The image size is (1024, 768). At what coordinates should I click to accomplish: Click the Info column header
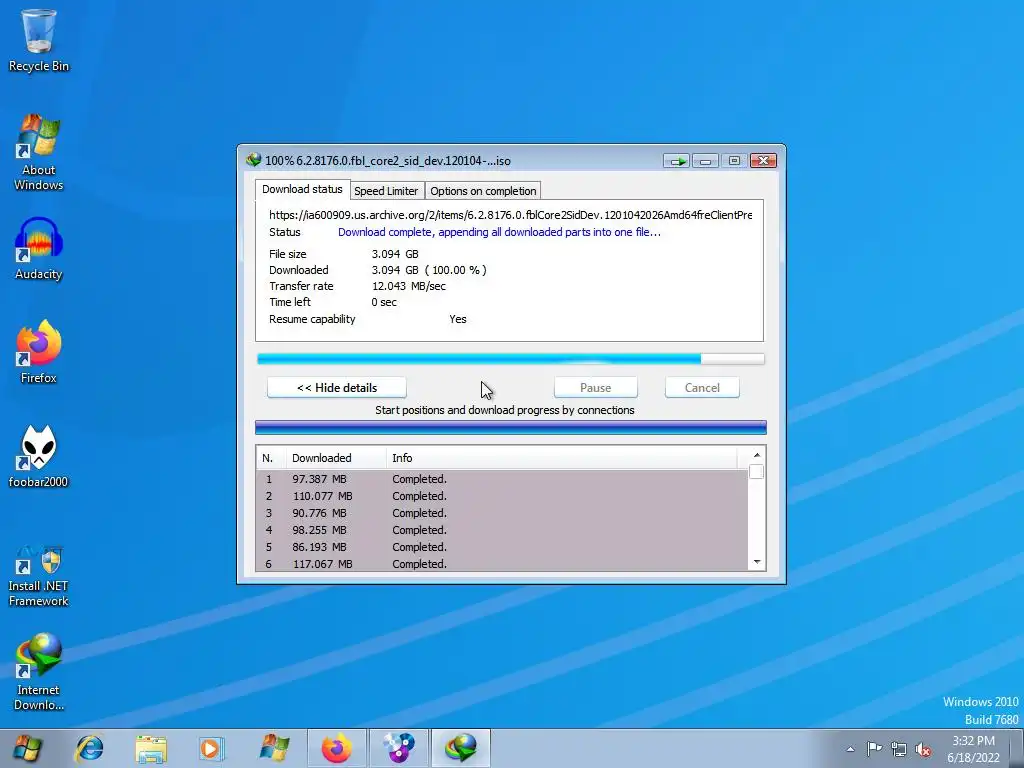point(562,458)
